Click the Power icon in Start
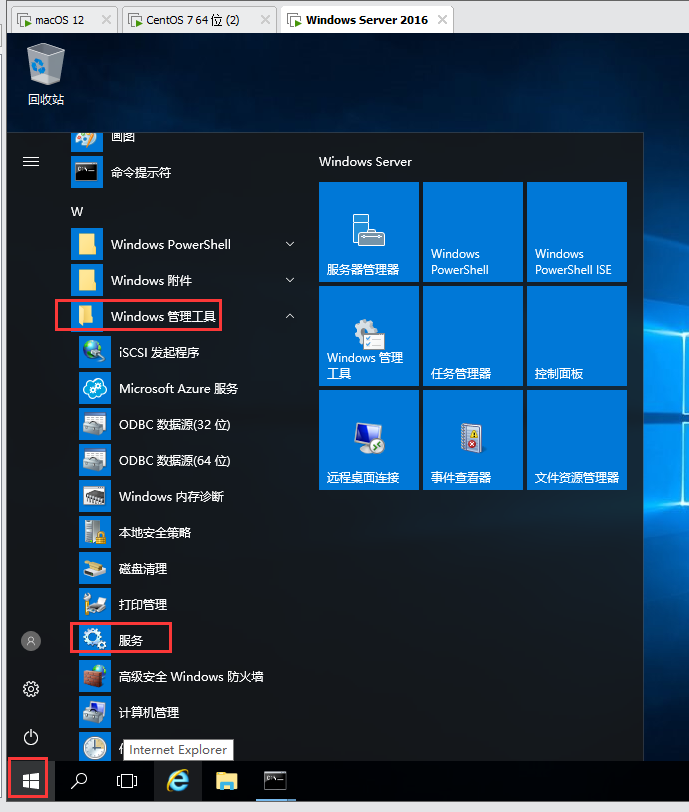This screenshot has height=812, width=689. [31, 737]
